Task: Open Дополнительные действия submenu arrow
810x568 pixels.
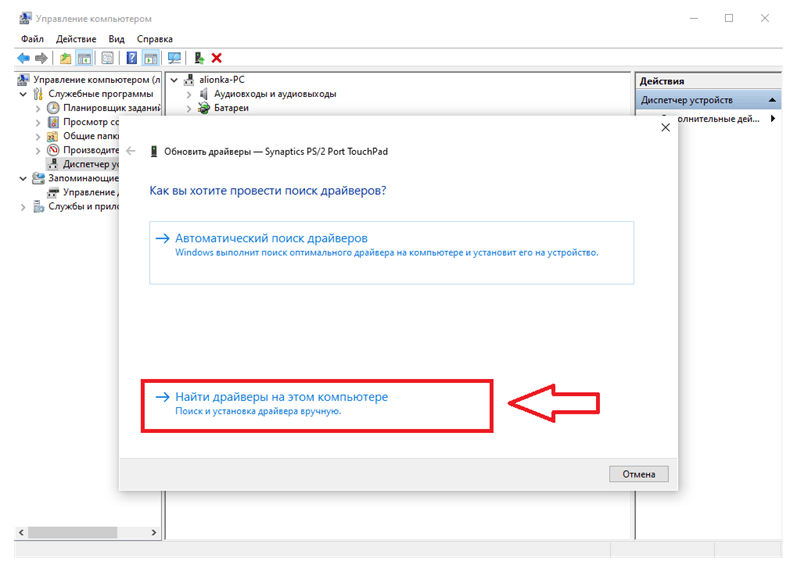Action: click(x=773, y=119)
